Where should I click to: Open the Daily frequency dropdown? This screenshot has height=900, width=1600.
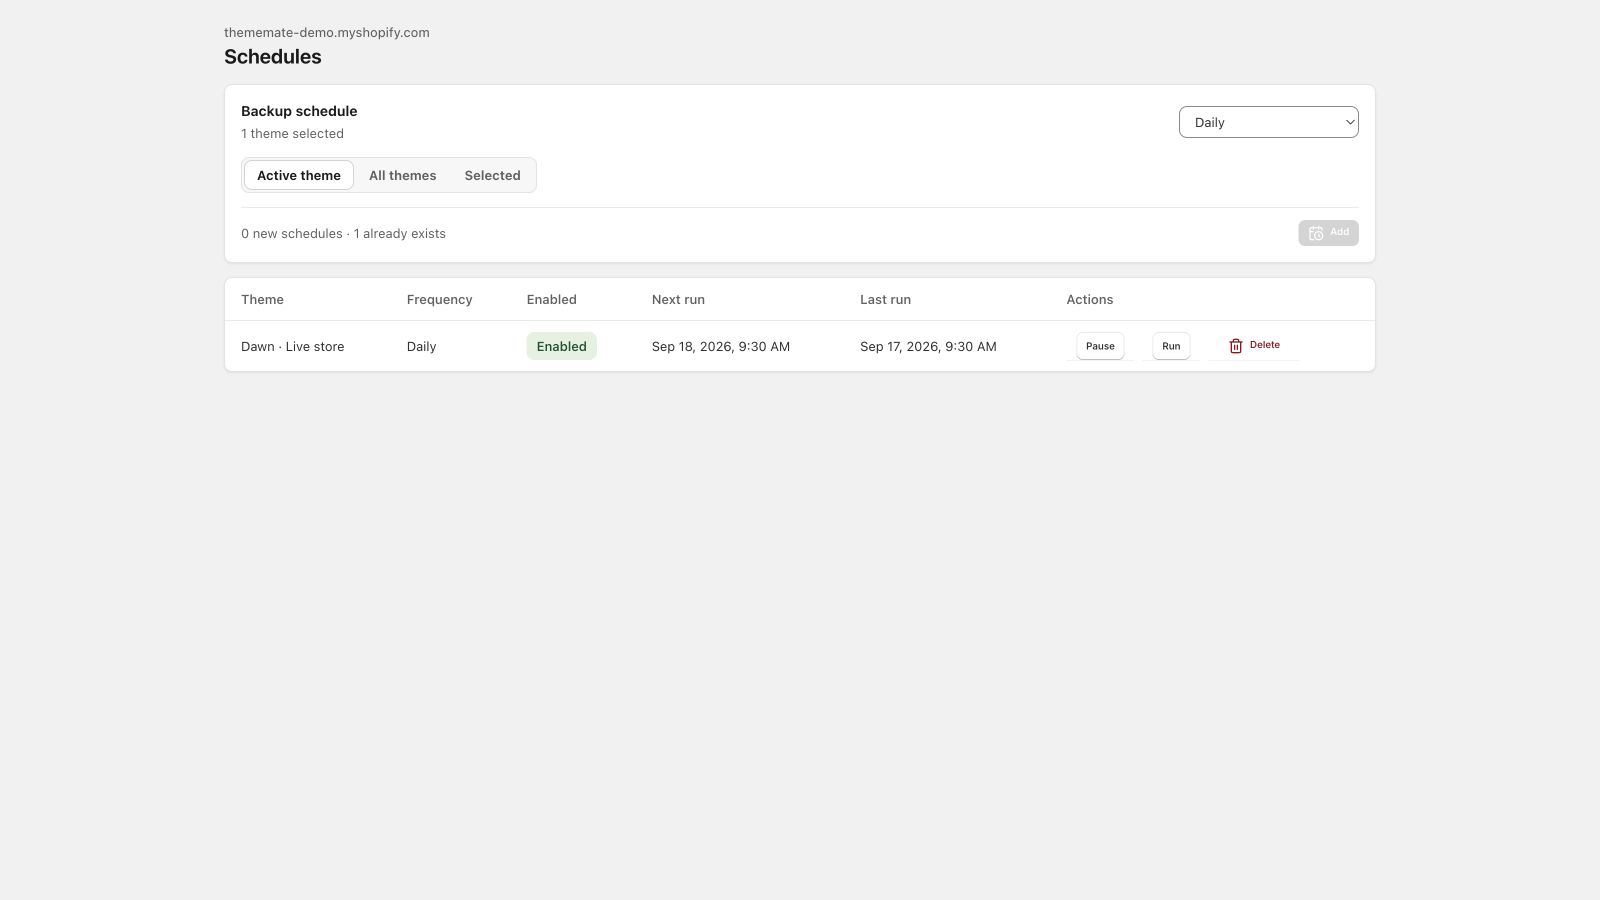[x=1268, y=122]
